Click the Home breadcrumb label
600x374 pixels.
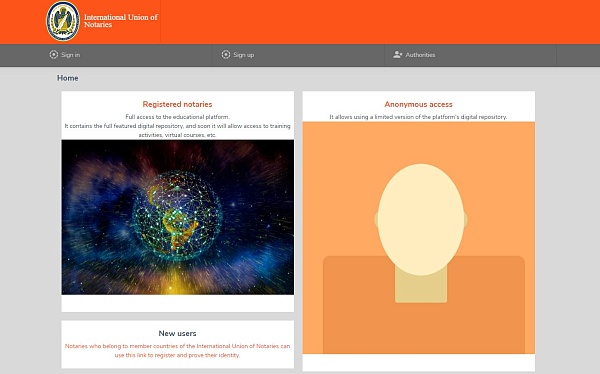coord(68,78)
